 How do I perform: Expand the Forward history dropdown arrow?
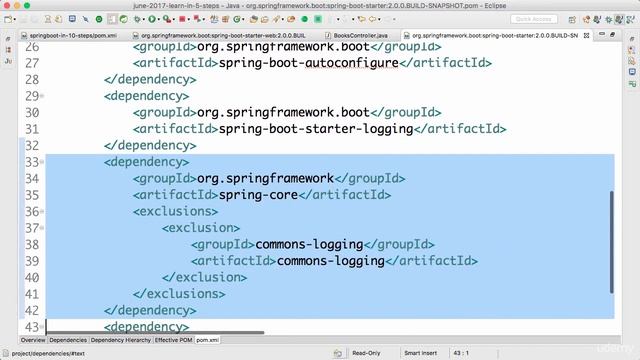[x=379, y=19]
